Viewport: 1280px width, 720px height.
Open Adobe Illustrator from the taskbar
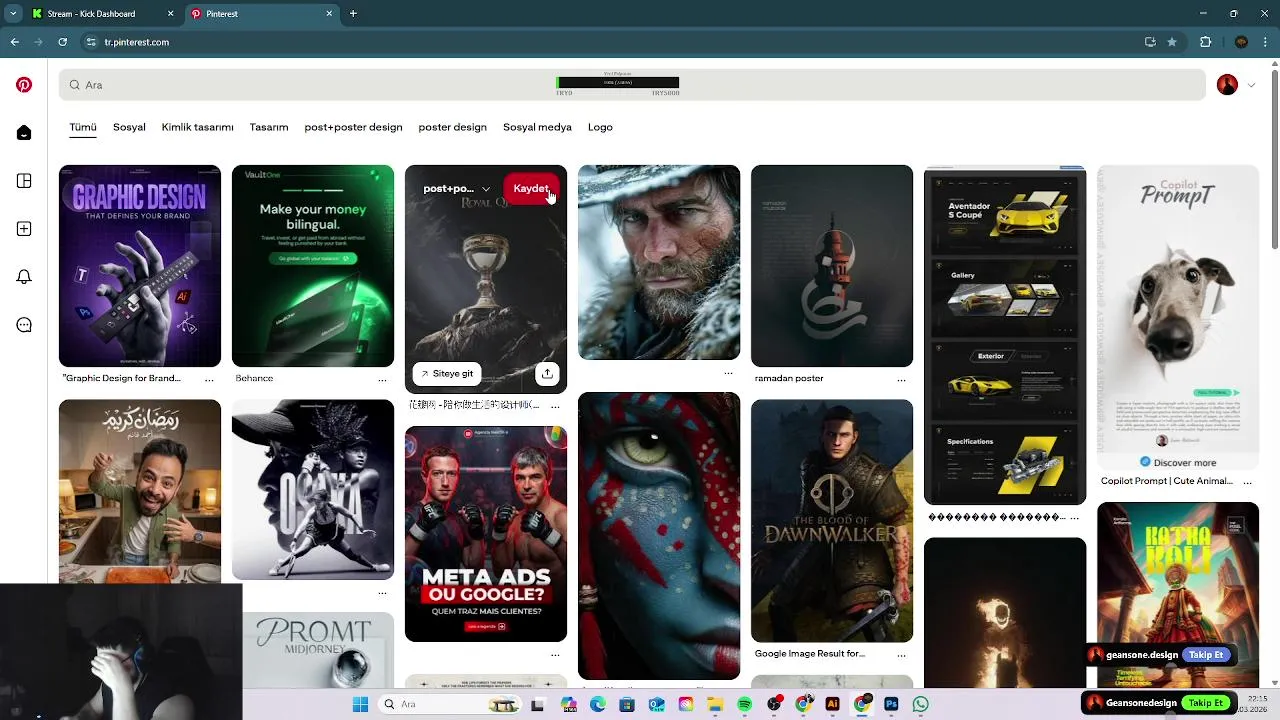[x=832, y=704]
